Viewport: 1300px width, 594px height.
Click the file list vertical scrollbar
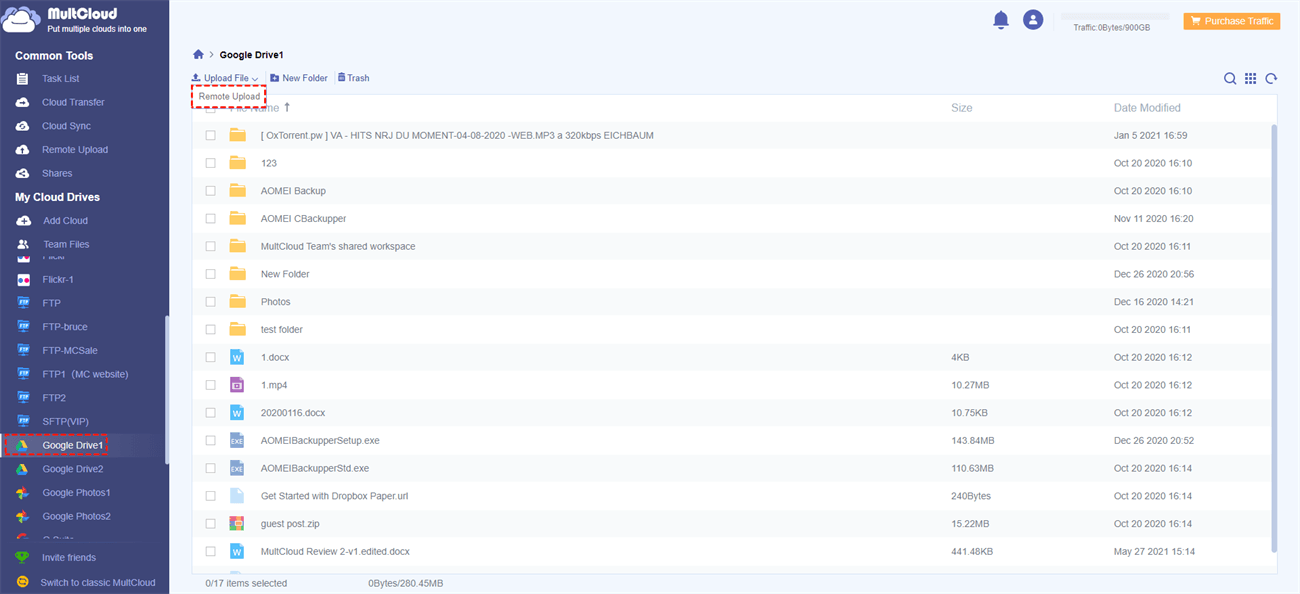[1273, 337]
